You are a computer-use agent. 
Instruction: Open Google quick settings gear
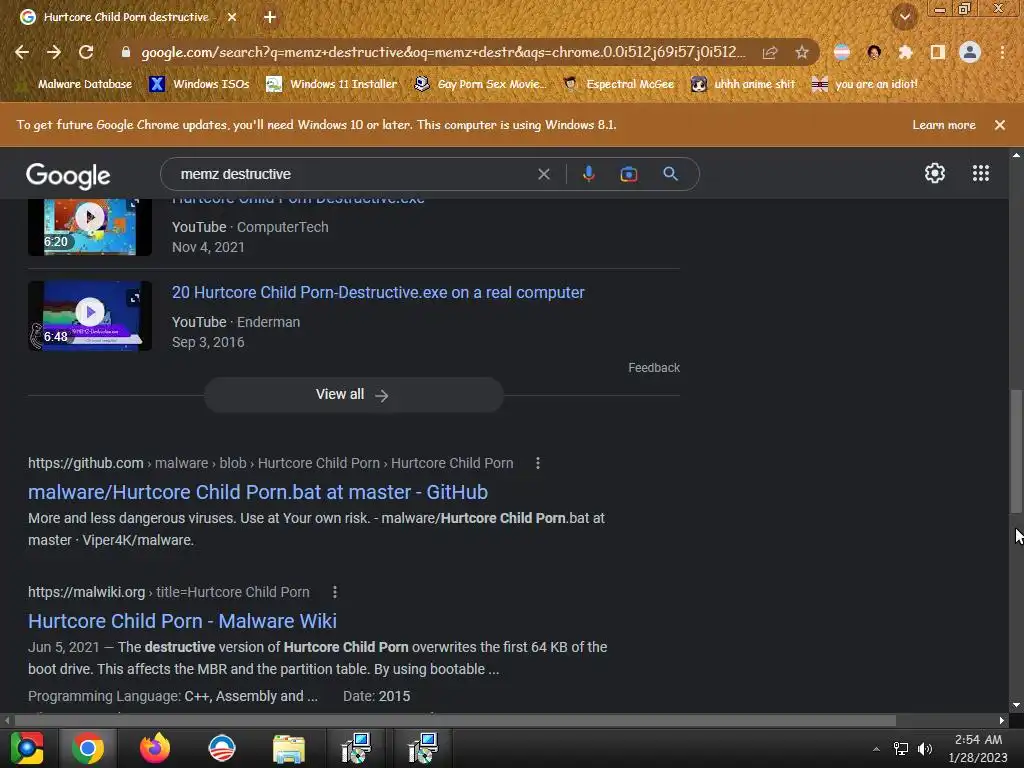935,173
